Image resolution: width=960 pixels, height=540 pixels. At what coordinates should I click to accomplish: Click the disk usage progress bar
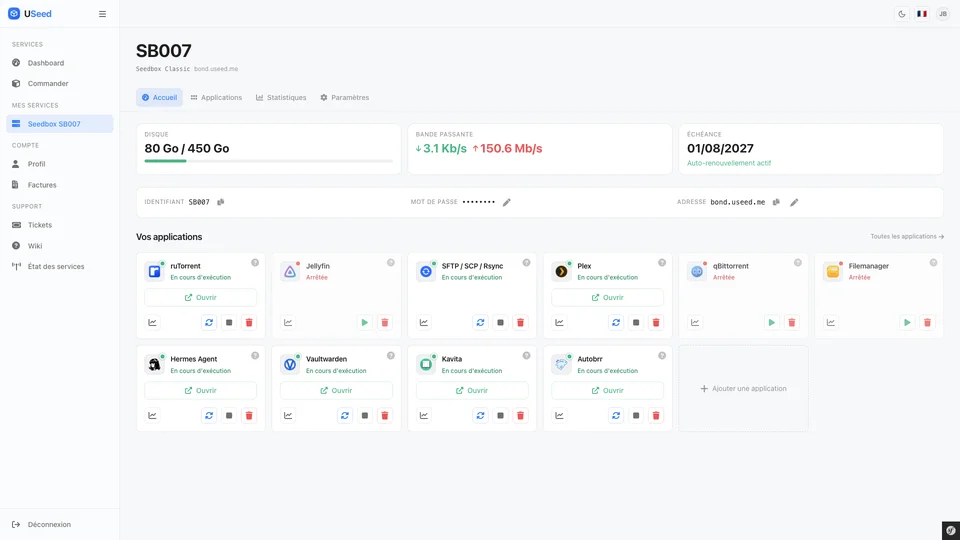269,161
